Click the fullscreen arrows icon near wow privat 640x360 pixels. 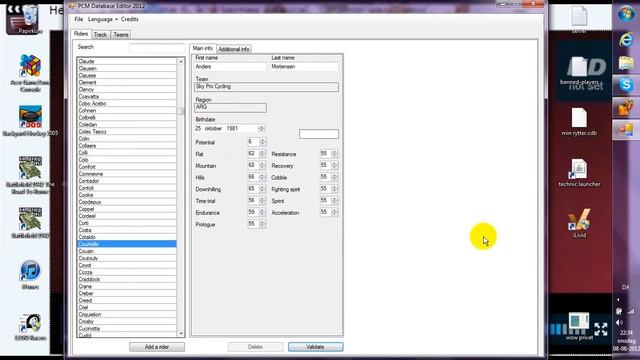pyautogui.click(x=601, y=329)
